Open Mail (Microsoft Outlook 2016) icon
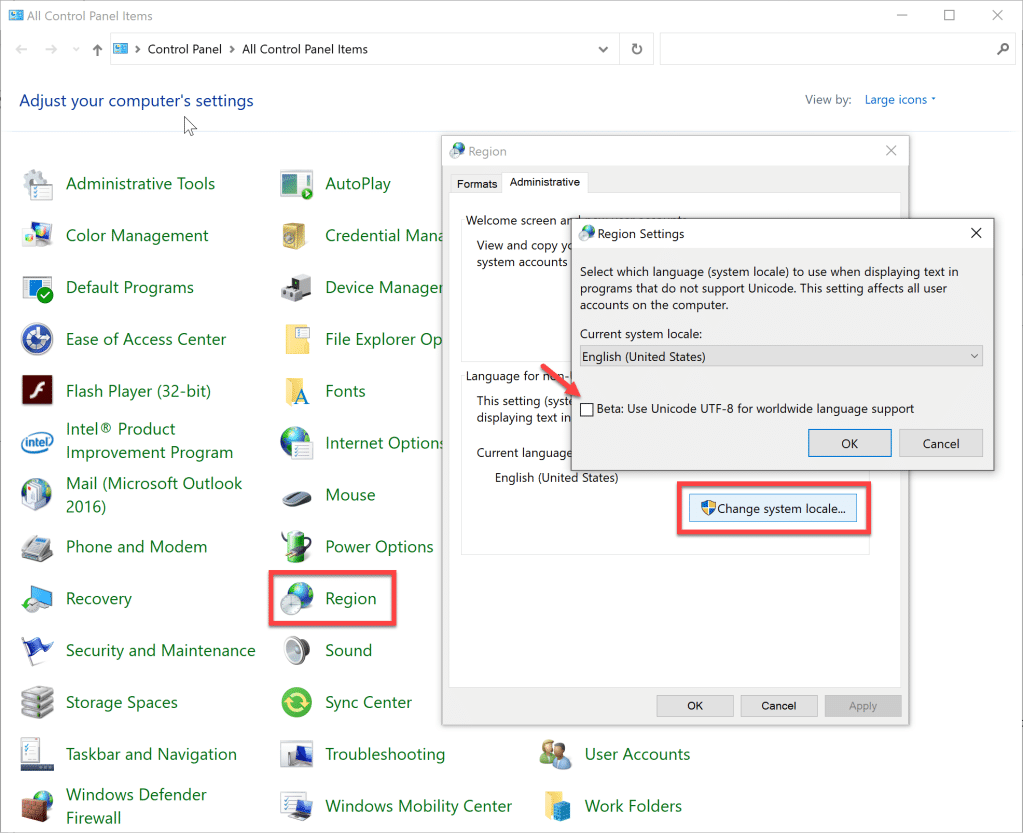The image size is (1023, 833). coord(37,494)
